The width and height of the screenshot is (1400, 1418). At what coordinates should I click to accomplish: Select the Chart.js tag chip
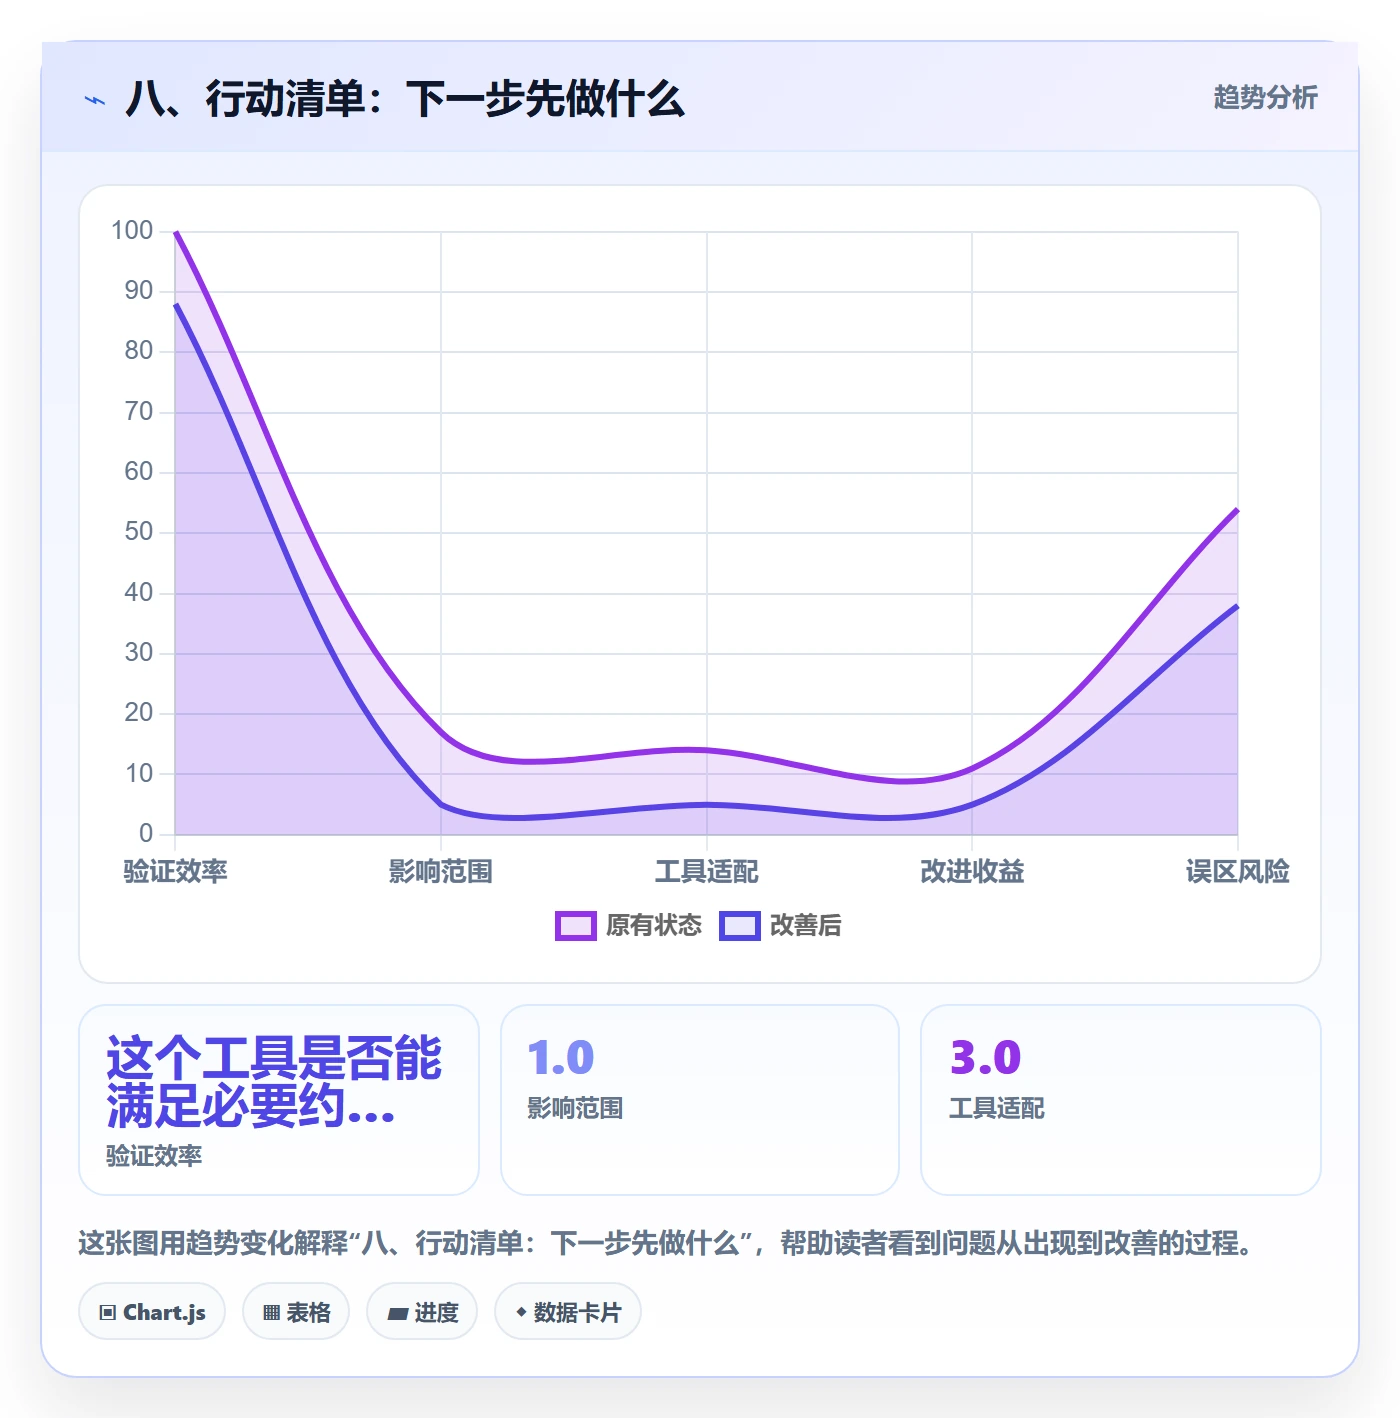[x=152, y=1312]
